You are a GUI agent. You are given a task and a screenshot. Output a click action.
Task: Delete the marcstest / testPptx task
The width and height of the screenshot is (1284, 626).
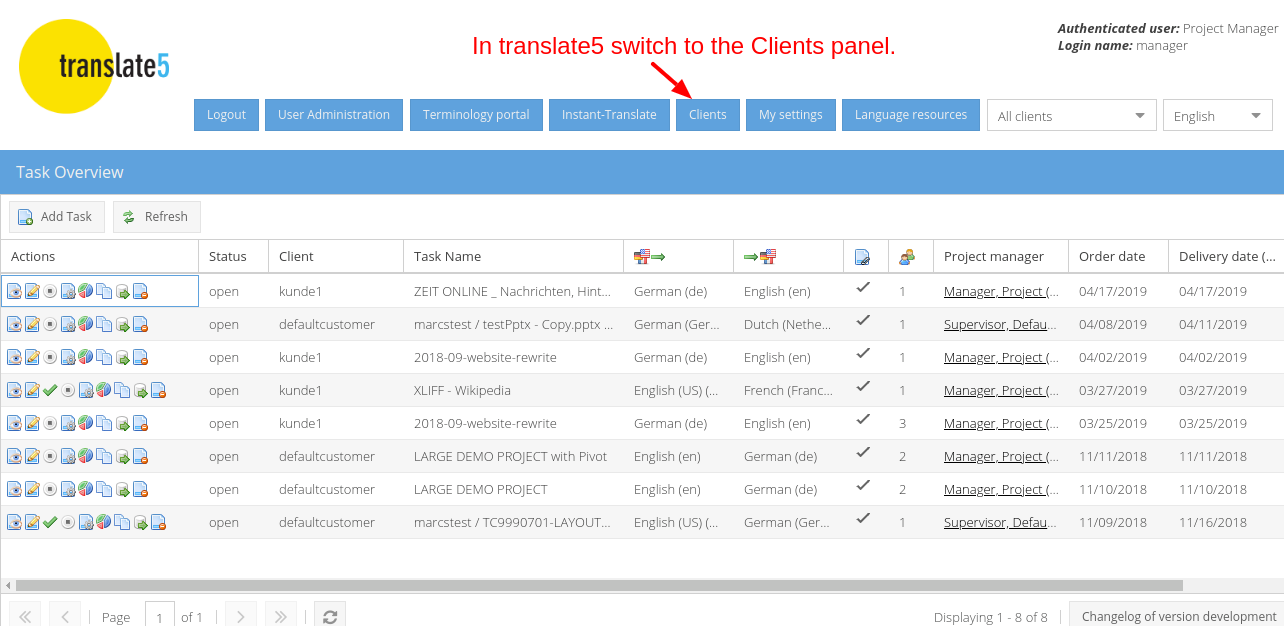[x=140, y=324]
